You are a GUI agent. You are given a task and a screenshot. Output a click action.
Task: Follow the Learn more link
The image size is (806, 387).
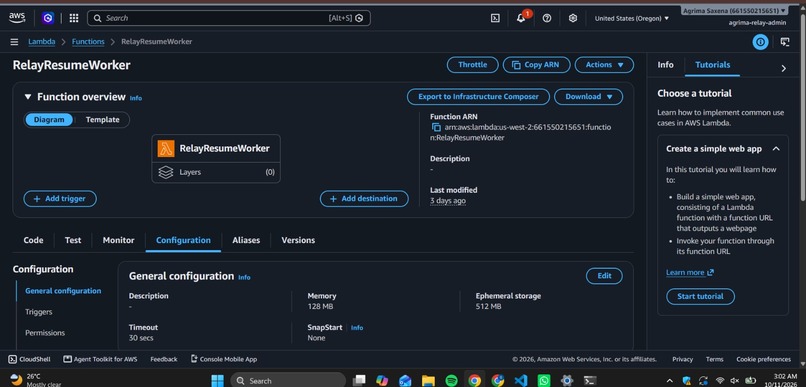pos(690,272)
